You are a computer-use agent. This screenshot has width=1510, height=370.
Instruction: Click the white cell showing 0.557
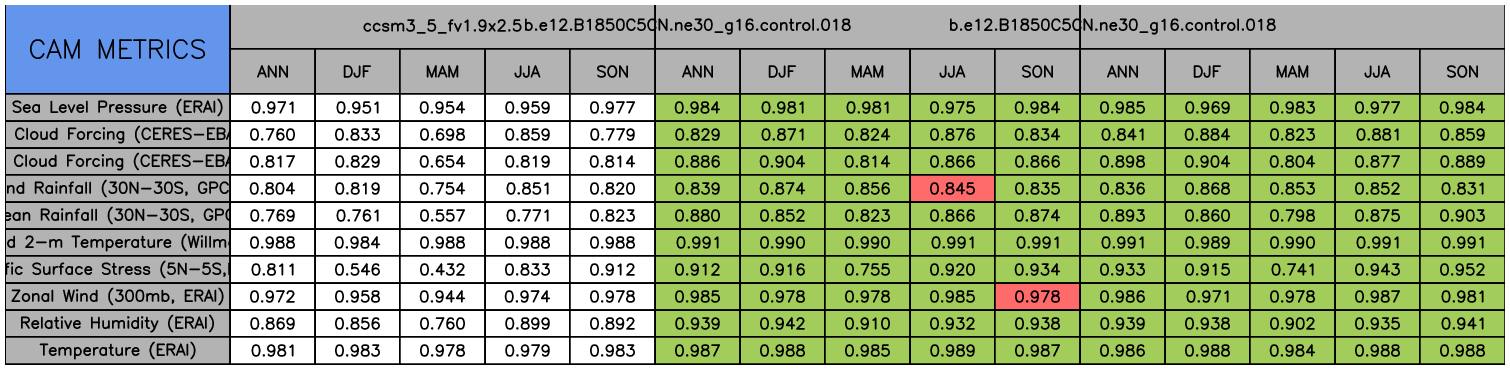pyautogui.click(x=443, y=215)
